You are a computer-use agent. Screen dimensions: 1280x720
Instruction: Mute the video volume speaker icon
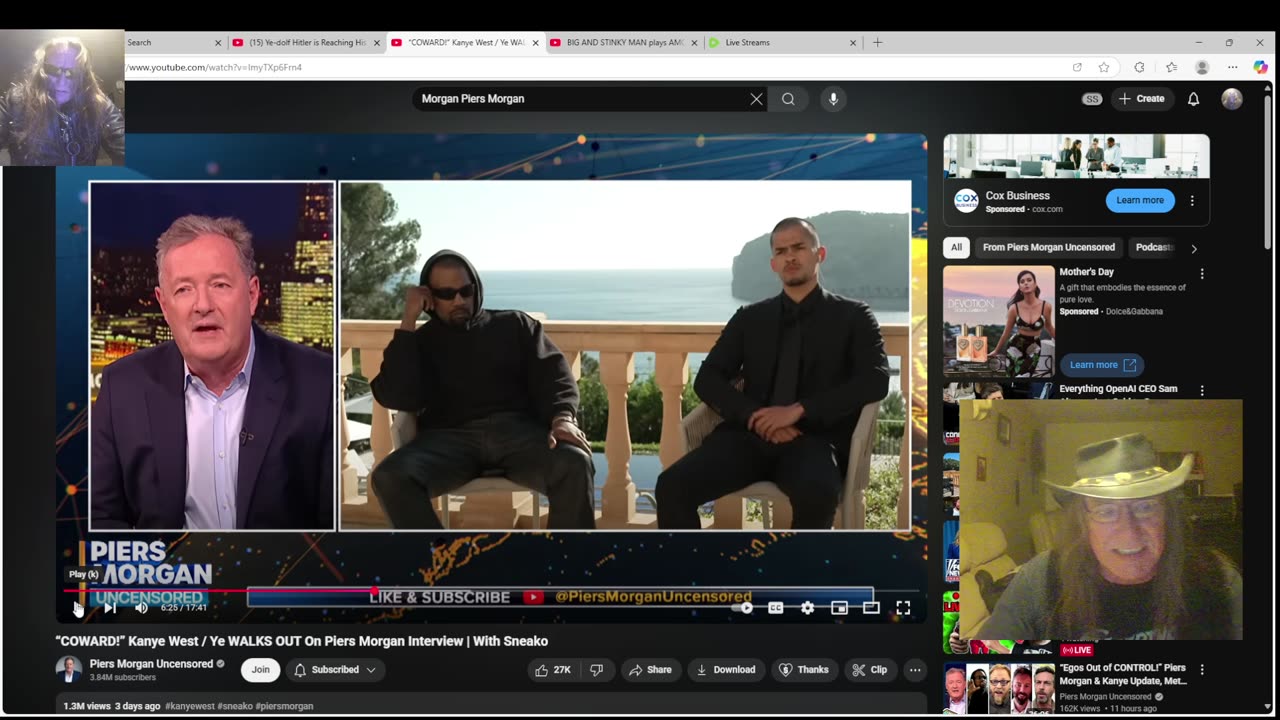pyautogui.click(x=141, y=607)
